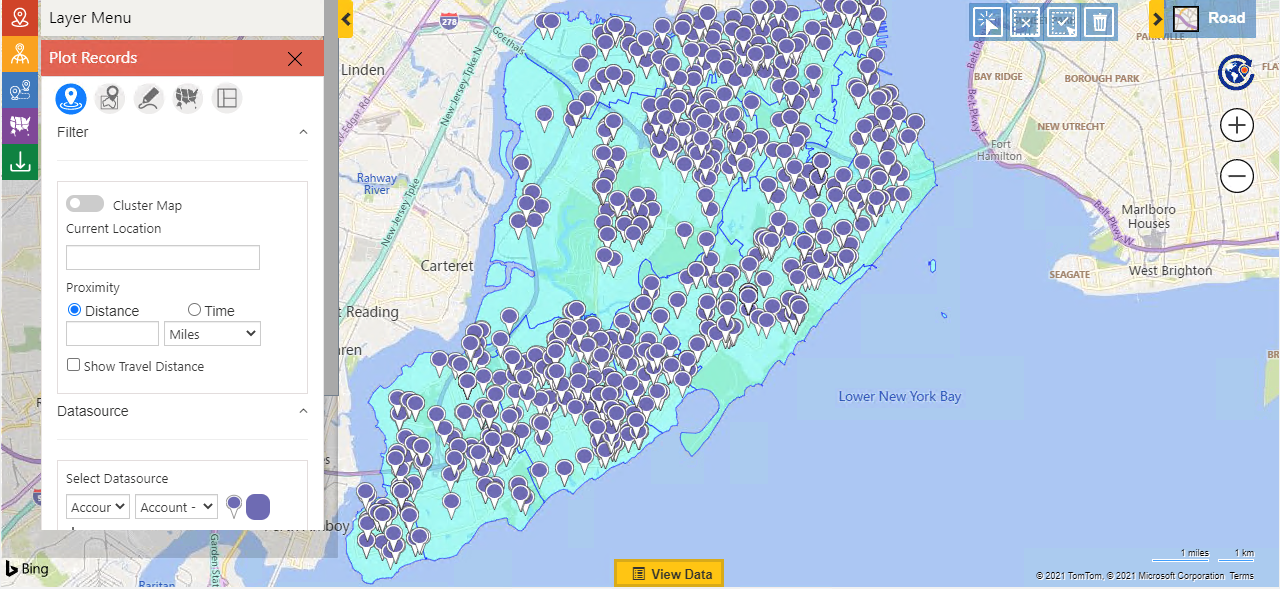Click the West Brighton map label
Image resolution: width=1280 pixels, height=589 pixels.
coord(1170,270)
